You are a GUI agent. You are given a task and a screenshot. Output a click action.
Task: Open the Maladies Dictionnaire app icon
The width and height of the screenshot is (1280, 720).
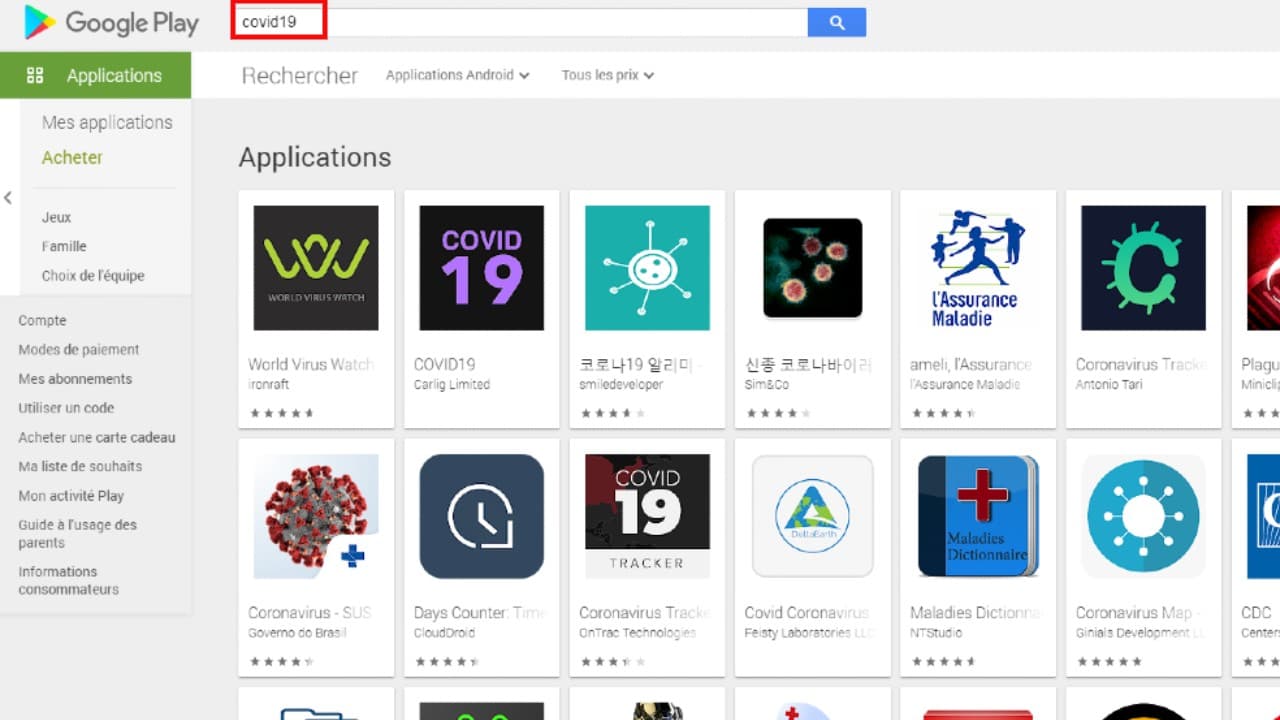pos(978,516)
